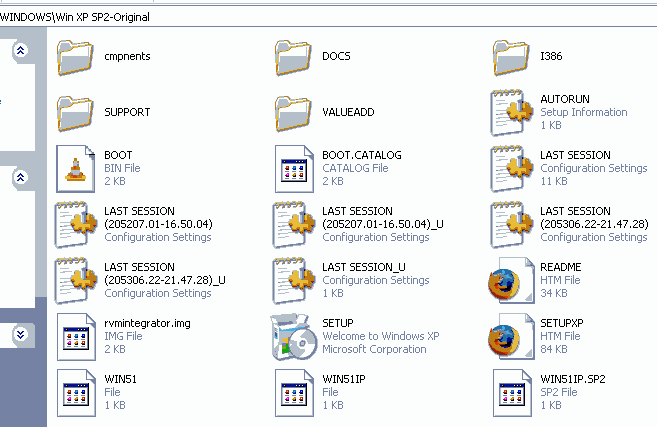The image size is (657, 427).
Task: Select the BOOT BIN file VLC icon
Action: (x=76, y=169)
